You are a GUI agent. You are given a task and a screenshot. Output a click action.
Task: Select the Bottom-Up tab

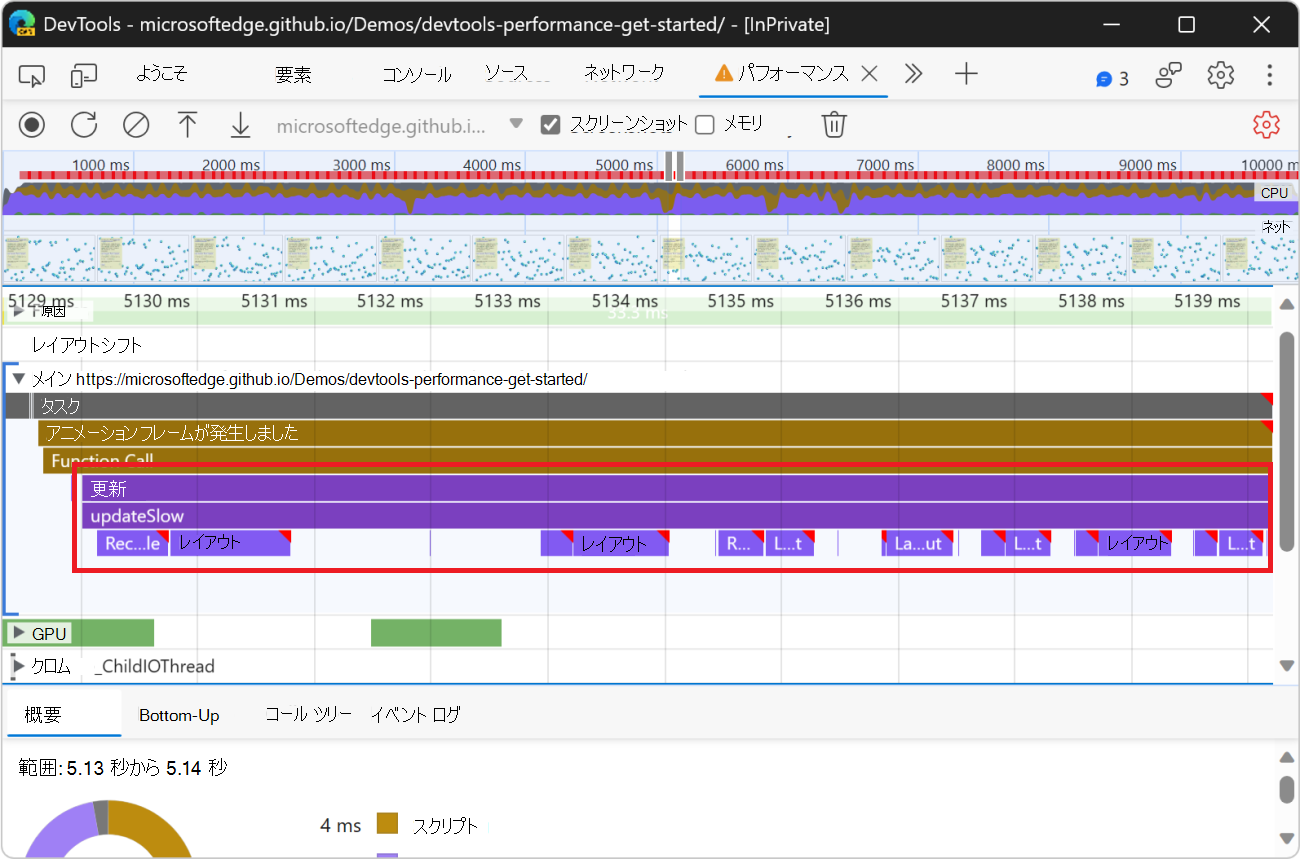click(x=179, y=715)
